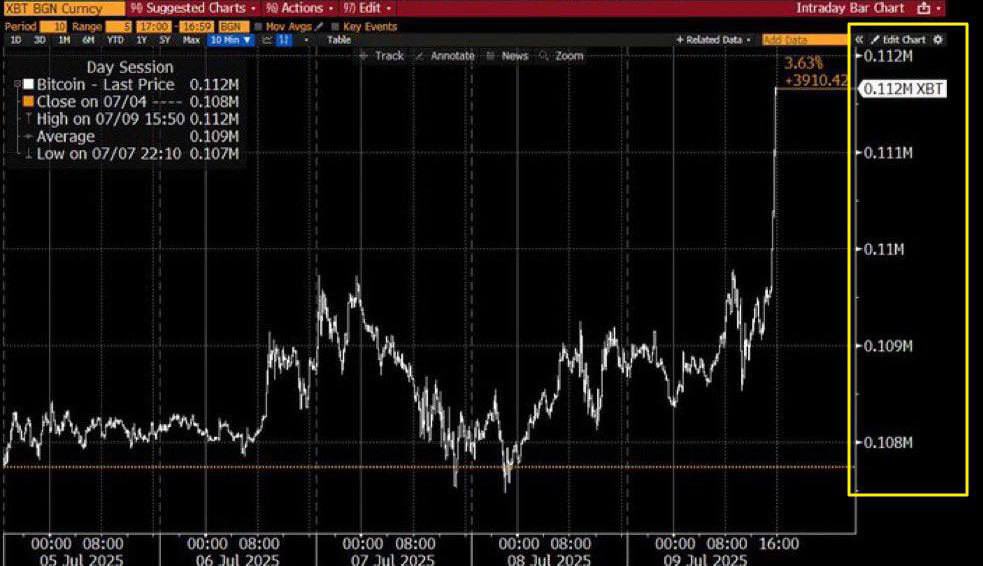Screen dimensions: 983x566
Task: Click the Range value field
Action: point(118,26)
